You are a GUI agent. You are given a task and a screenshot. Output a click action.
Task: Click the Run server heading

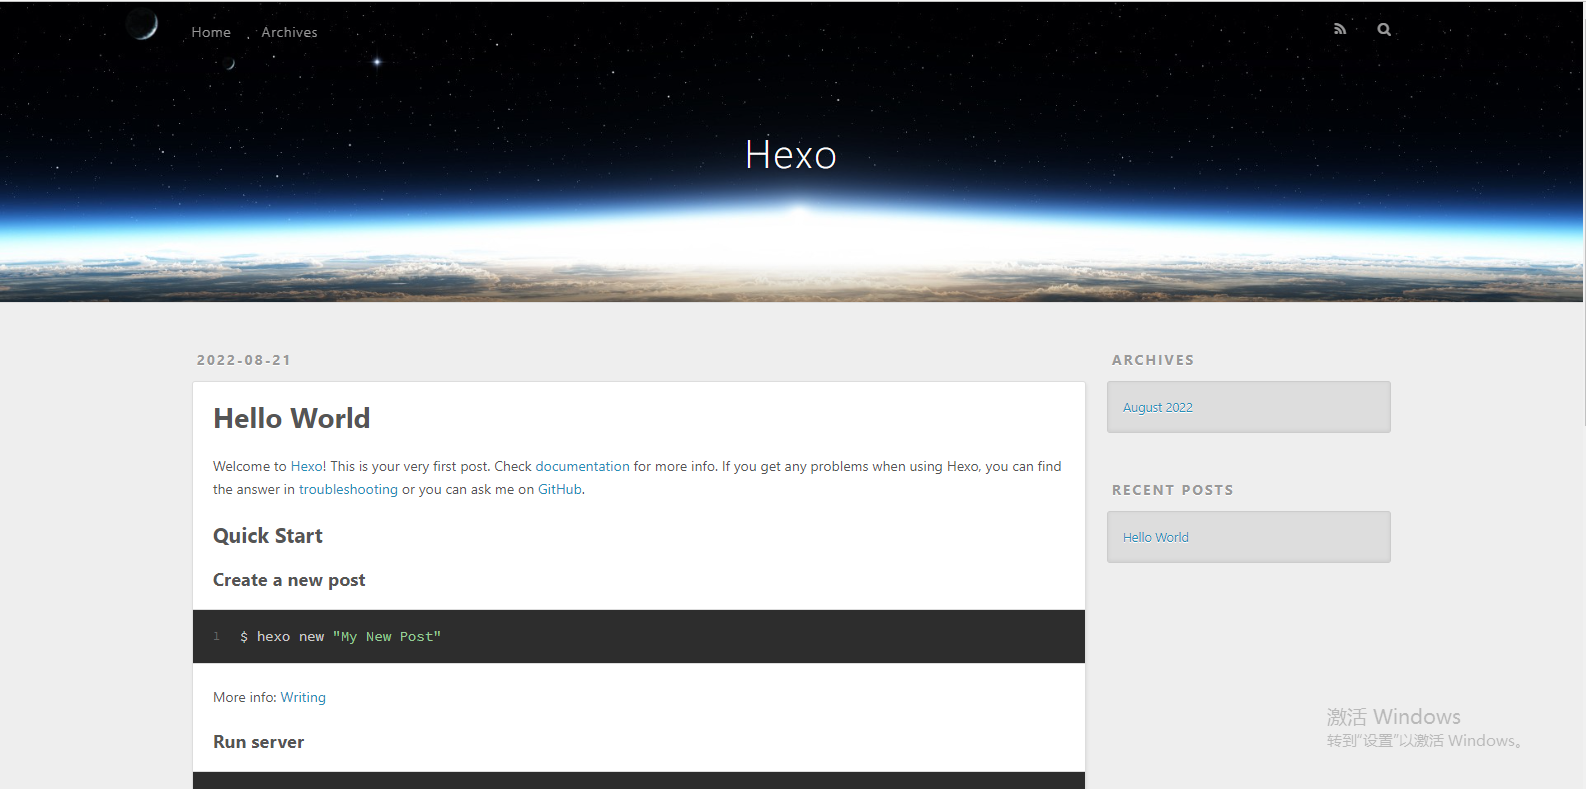258,742
